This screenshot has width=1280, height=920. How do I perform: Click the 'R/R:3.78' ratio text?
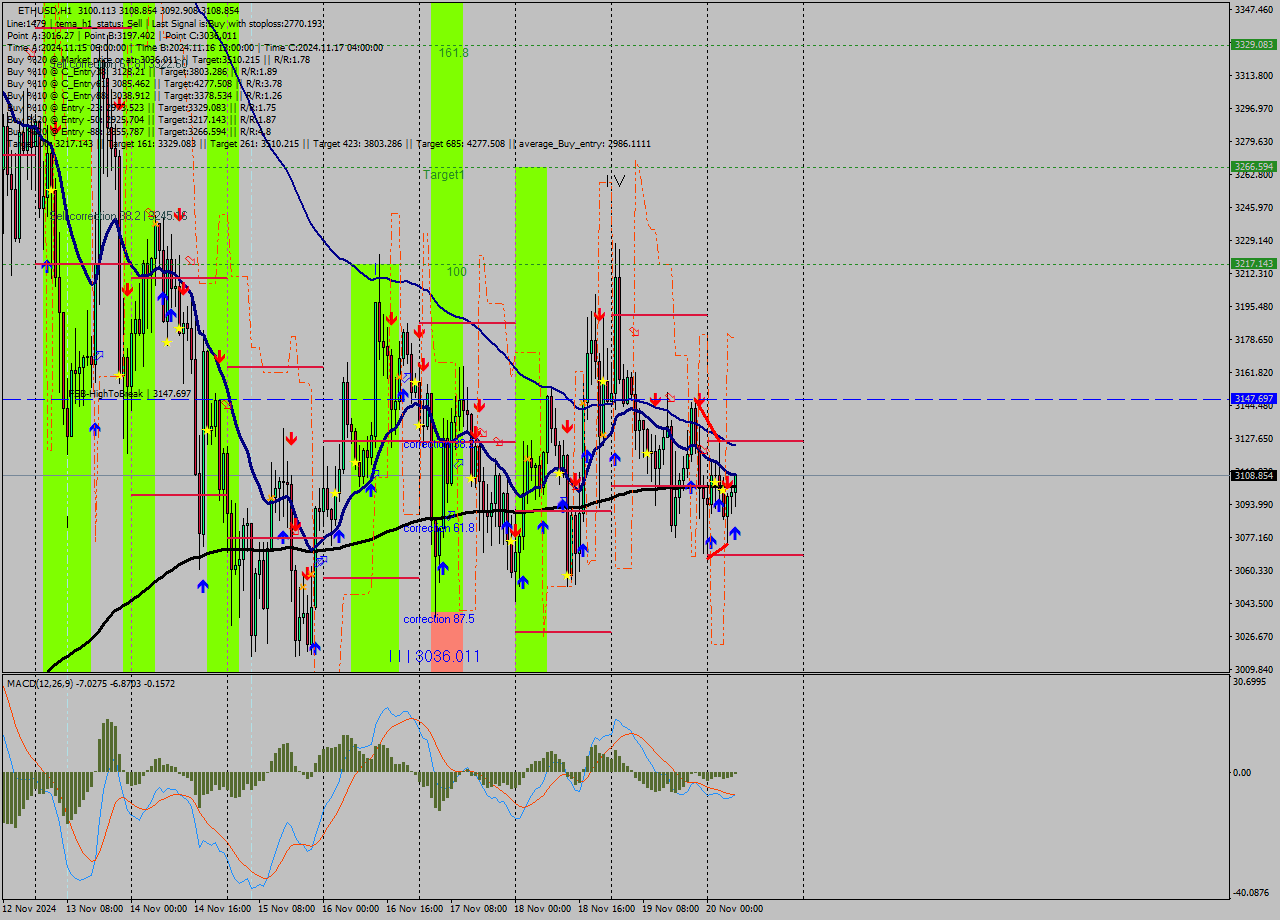264,83
